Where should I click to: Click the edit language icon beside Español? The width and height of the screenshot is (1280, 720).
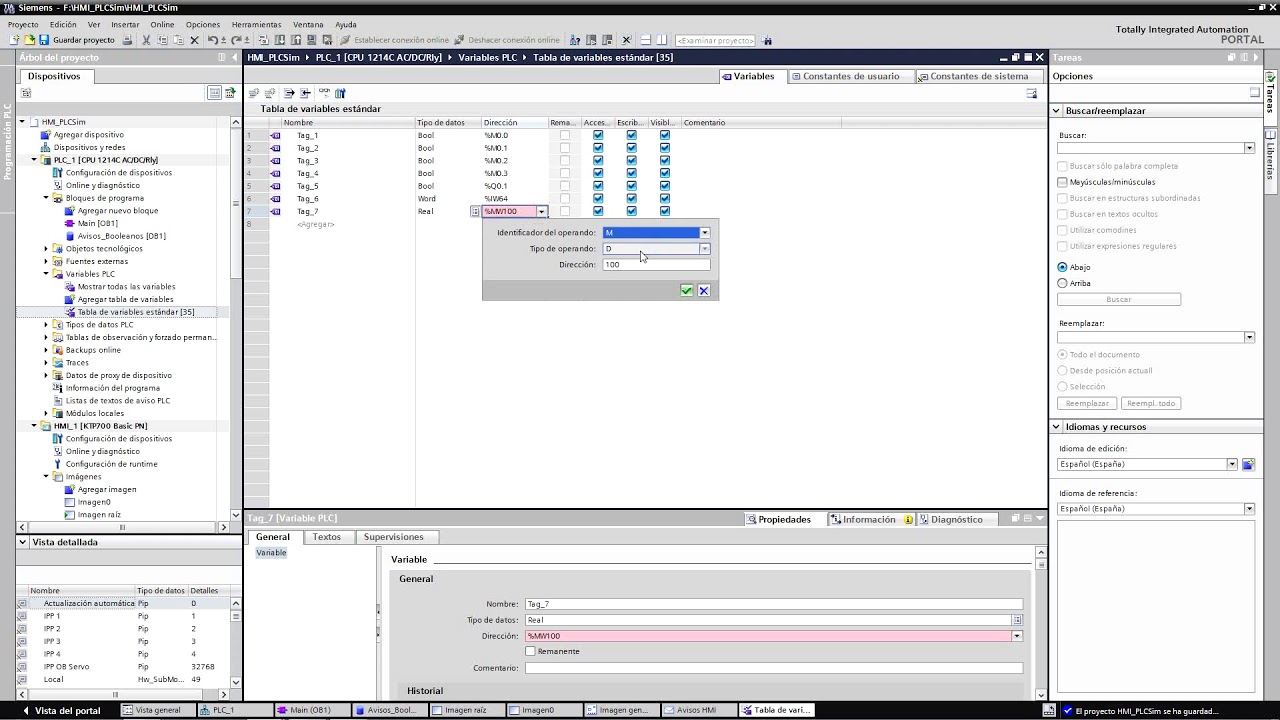[1248, 465]
